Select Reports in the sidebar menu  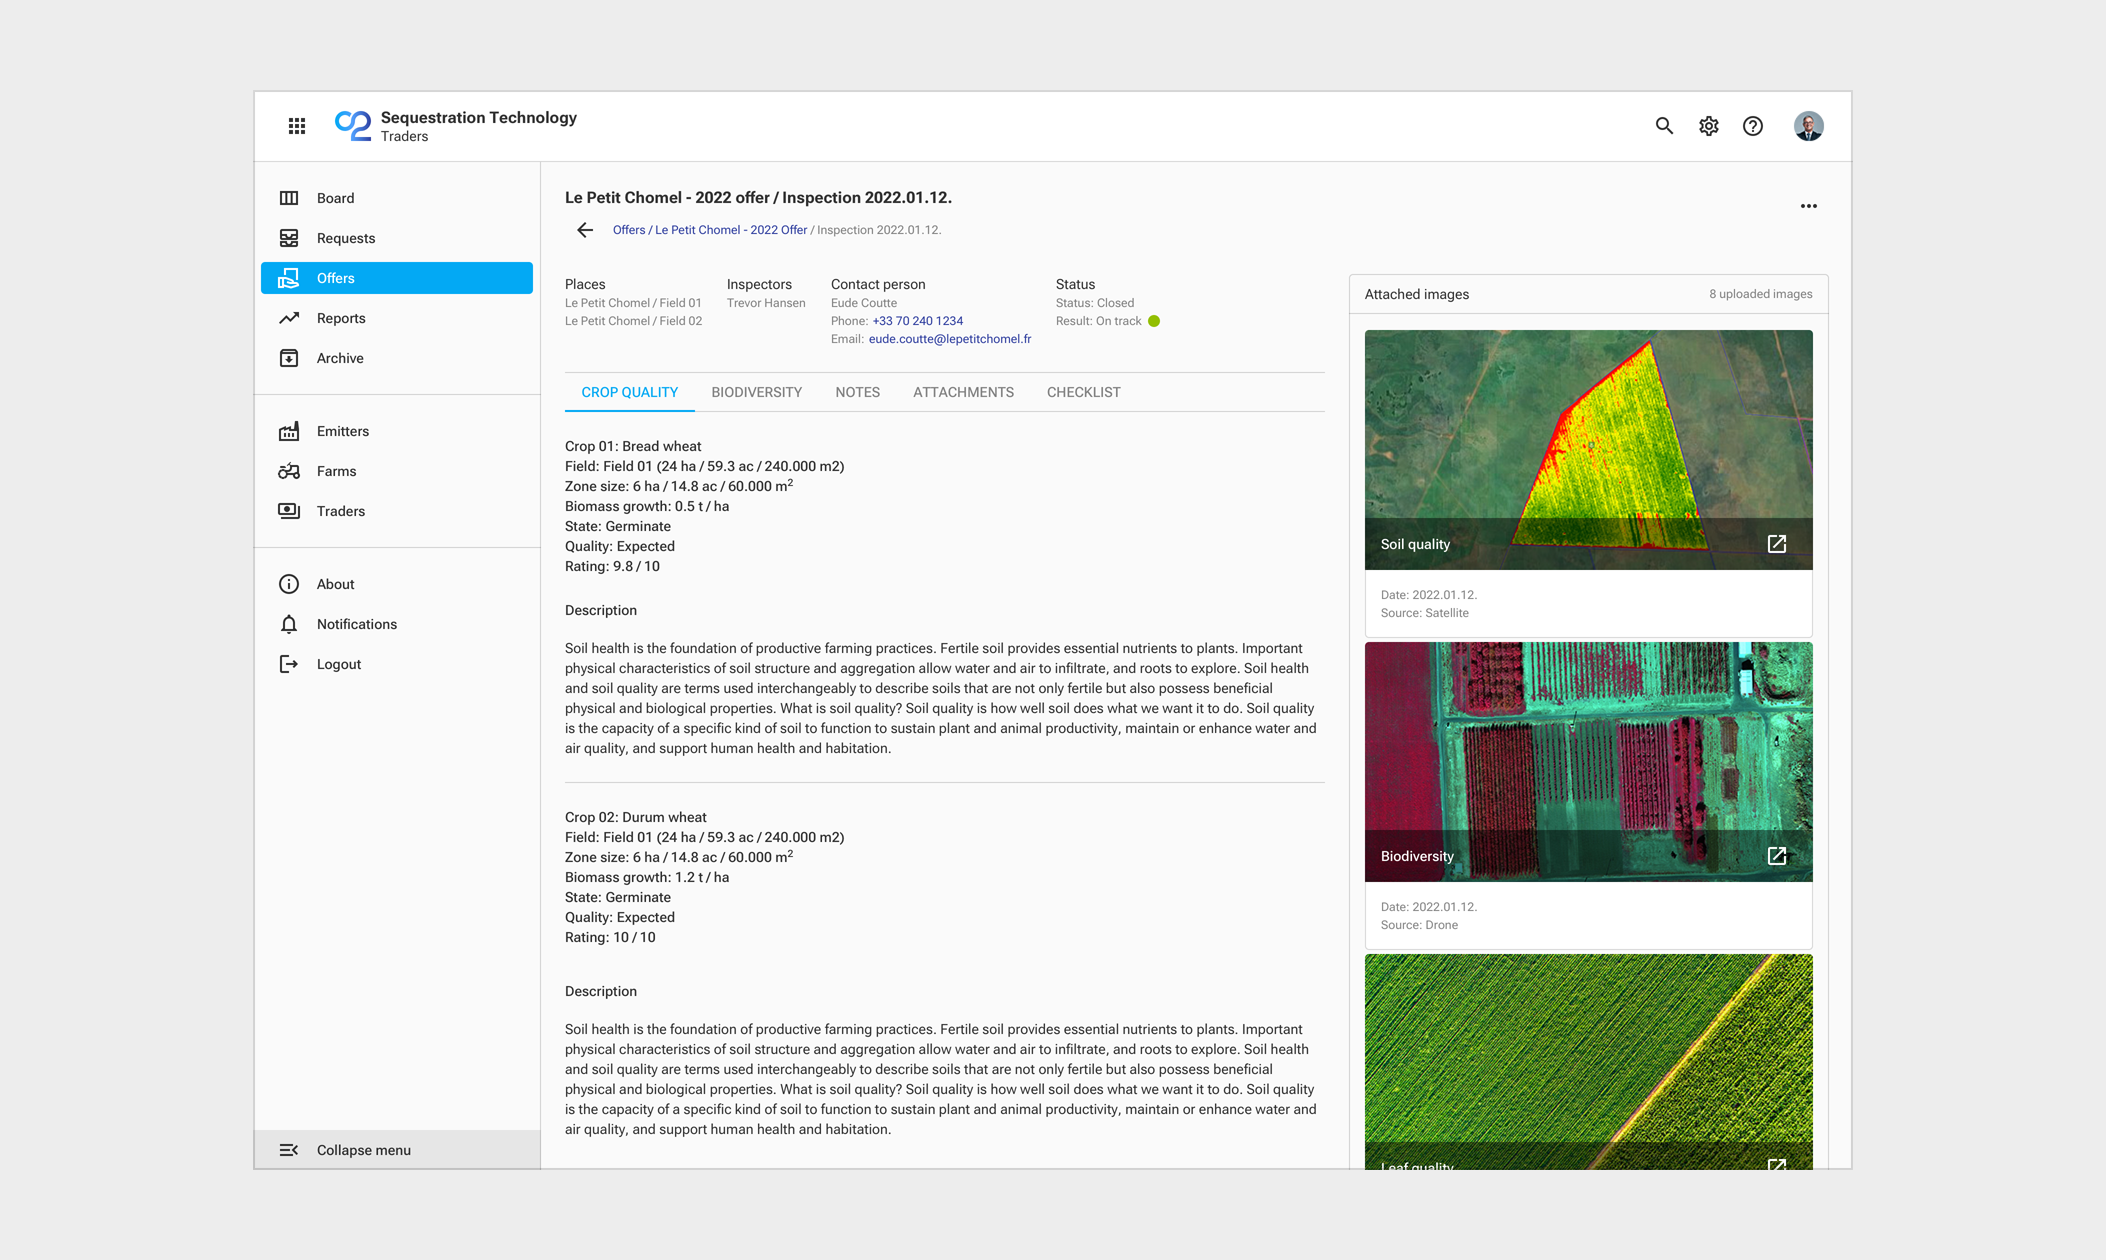pos(397,318)
